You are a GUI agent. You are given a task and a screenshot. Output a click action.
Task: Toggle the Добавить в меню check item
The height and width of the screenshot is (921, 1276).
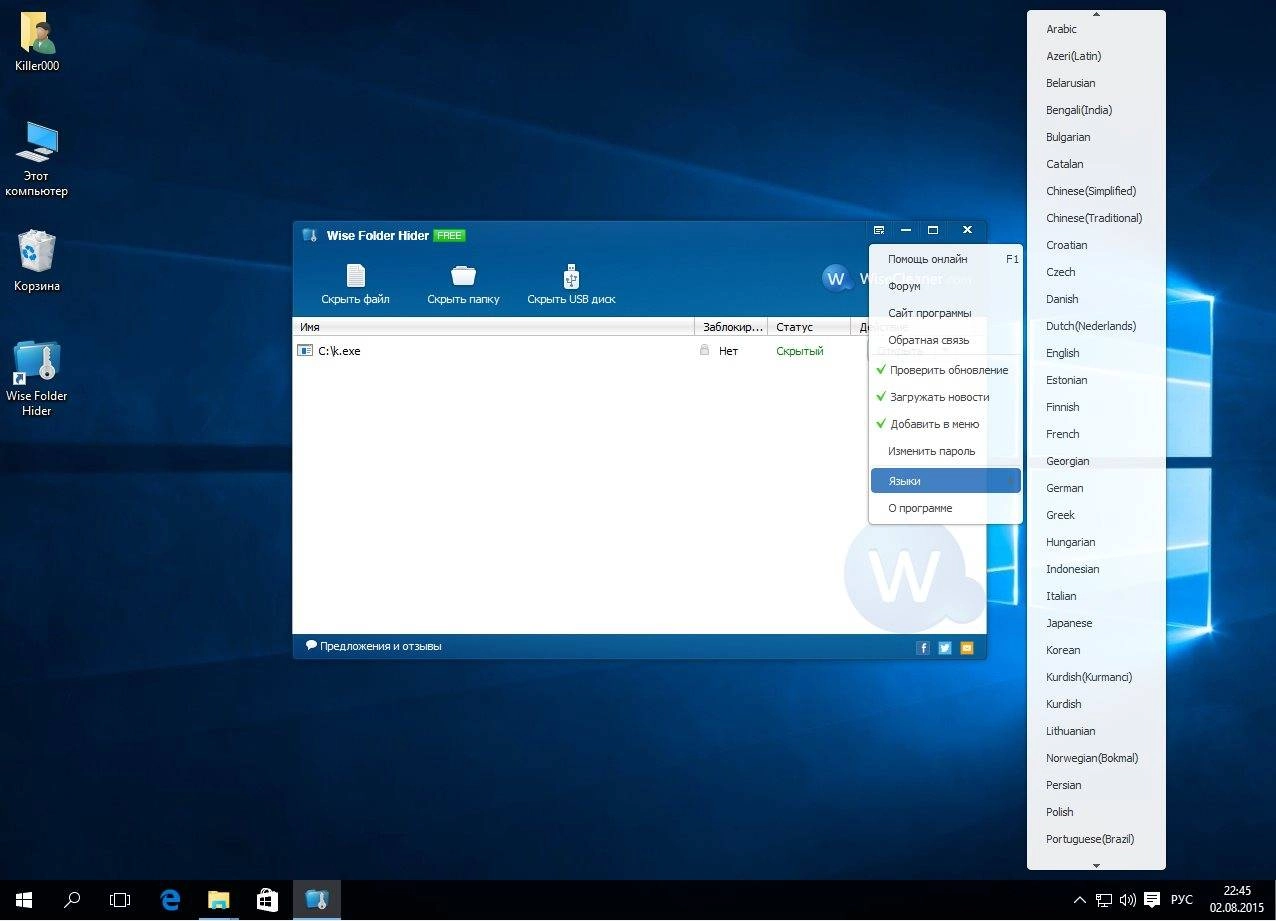(x=946, y=424)
